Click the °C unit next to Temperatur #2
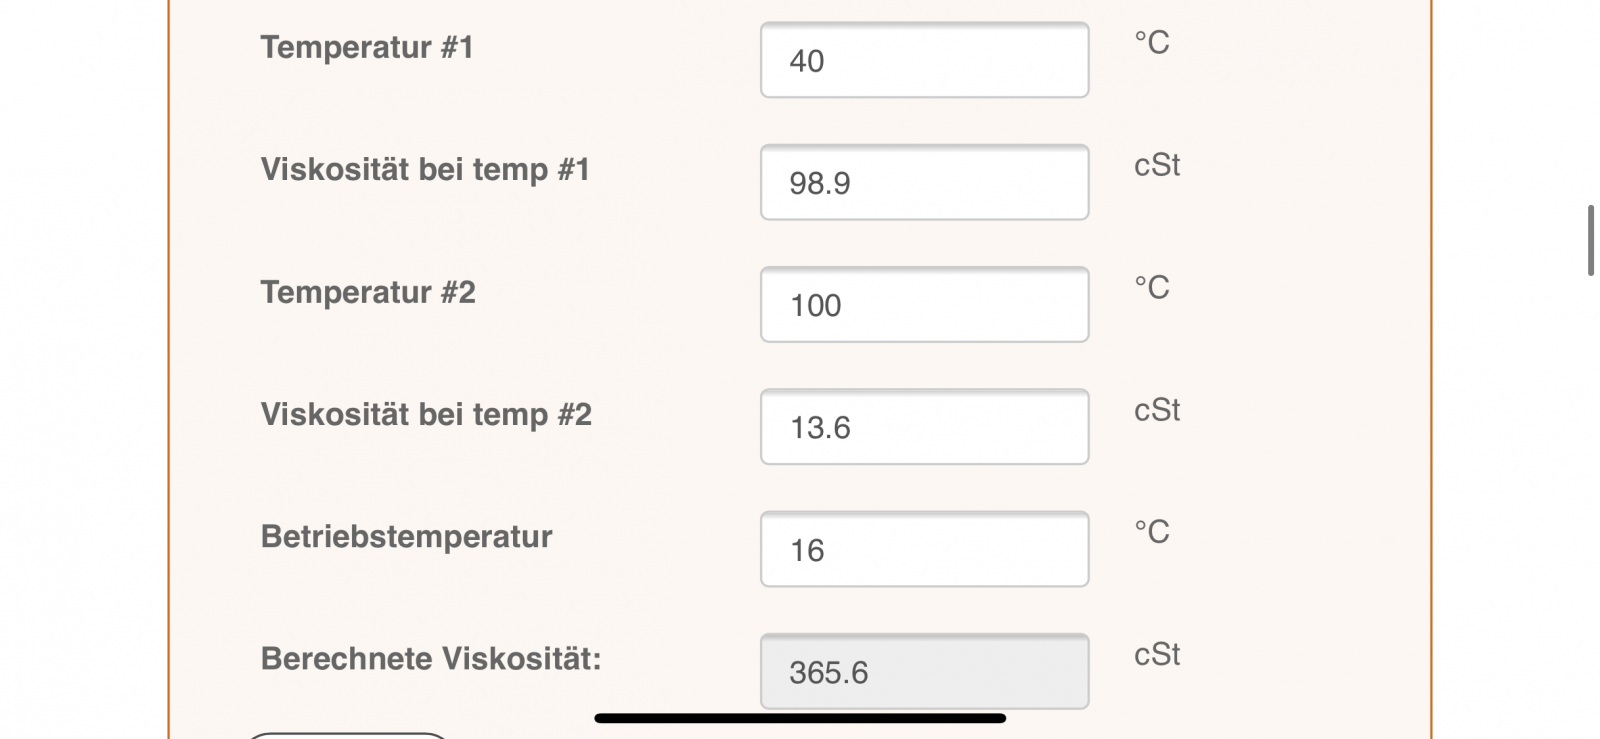The height and width of the screenshot is (739, 1600). click(1151, 288)
